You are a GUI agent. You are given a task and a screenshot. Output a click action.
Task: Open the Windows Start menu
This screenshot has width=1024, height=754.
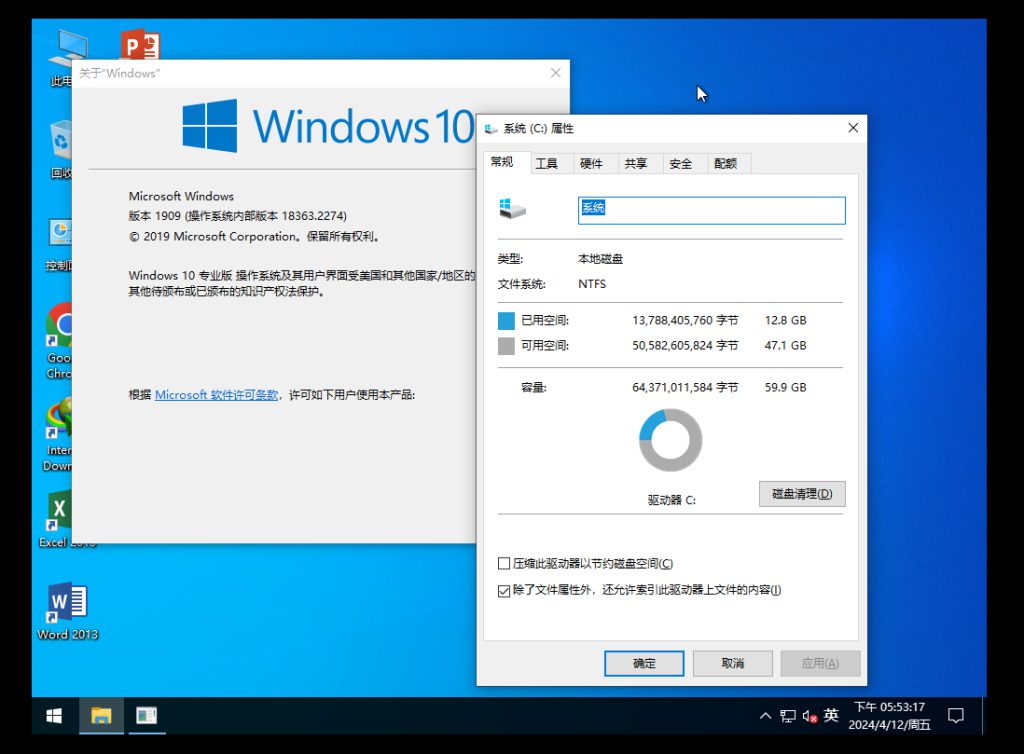tap(54, 715)
